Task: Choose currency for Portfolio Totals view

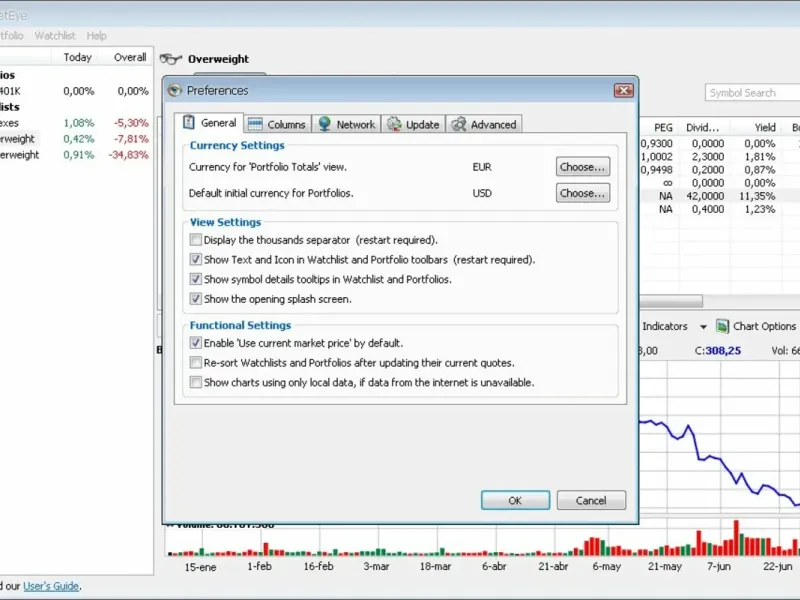Action: point(583,167)
